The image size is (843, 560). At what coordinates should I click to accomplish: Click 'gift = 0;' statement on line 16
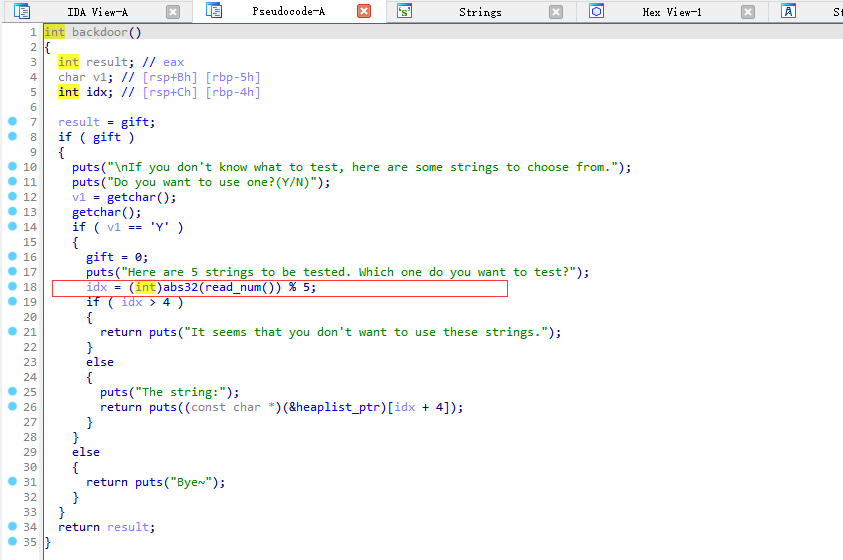117,257
